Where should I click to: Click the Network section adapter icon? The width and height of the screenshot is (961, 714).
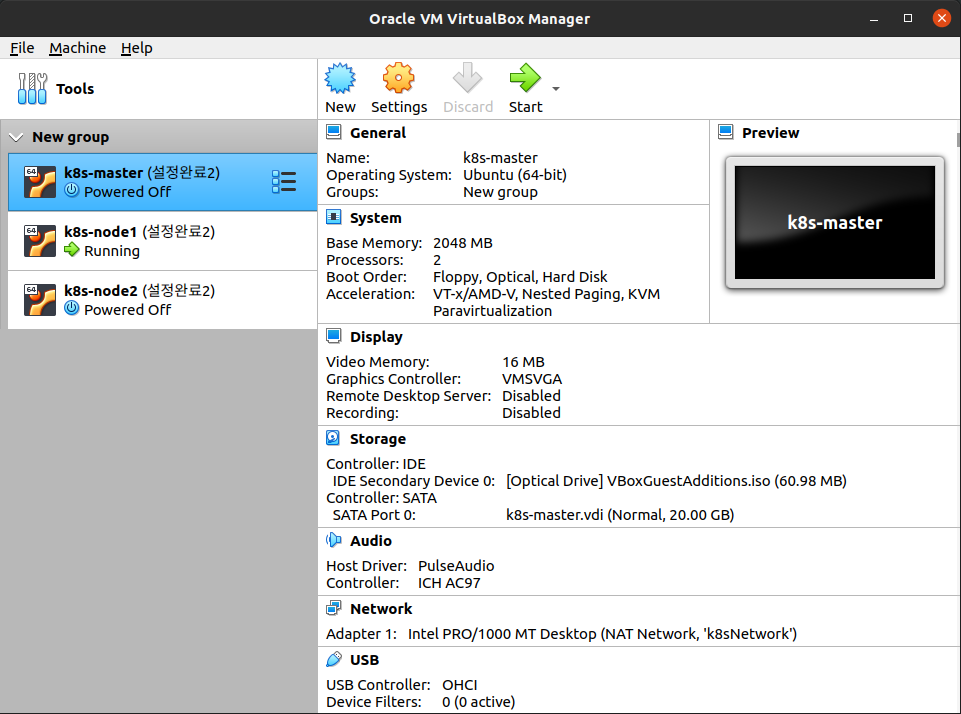click(x=333, y=608)
